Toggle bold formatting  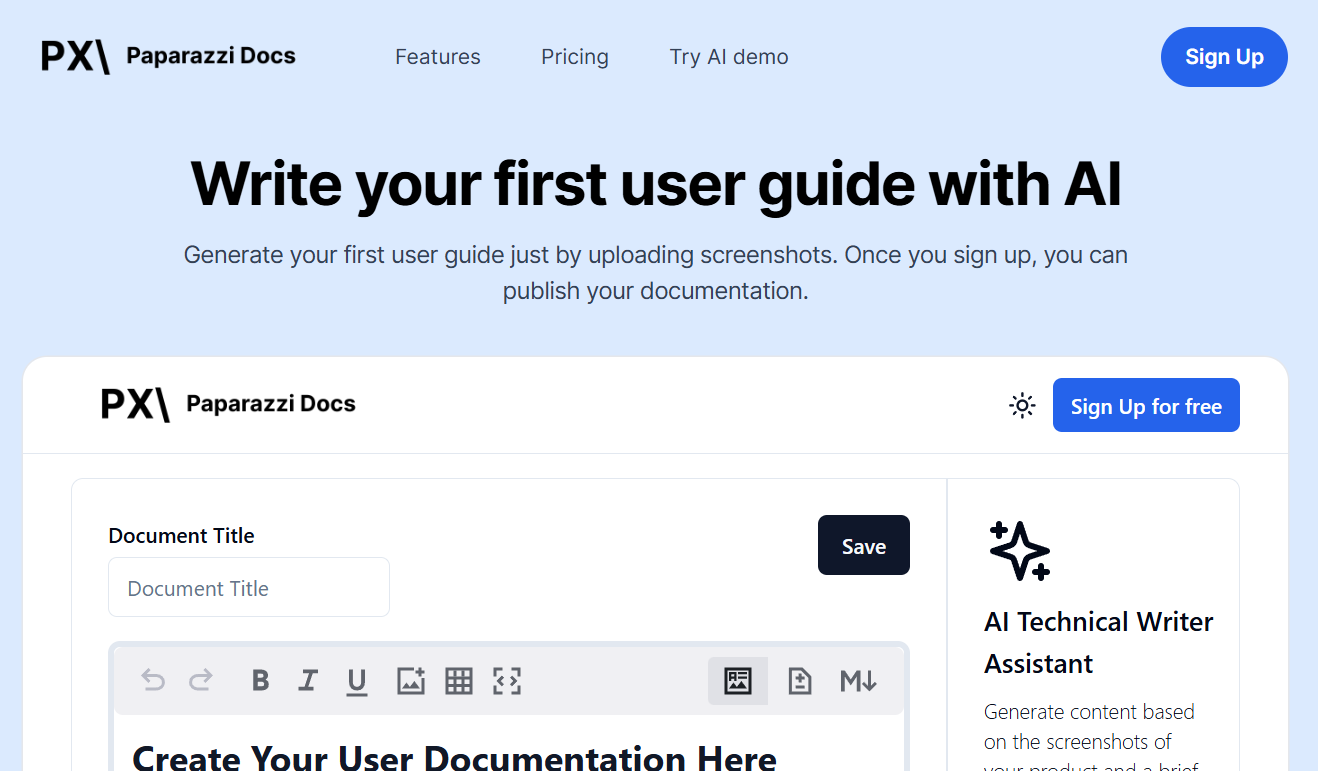[x=261, y=681]
